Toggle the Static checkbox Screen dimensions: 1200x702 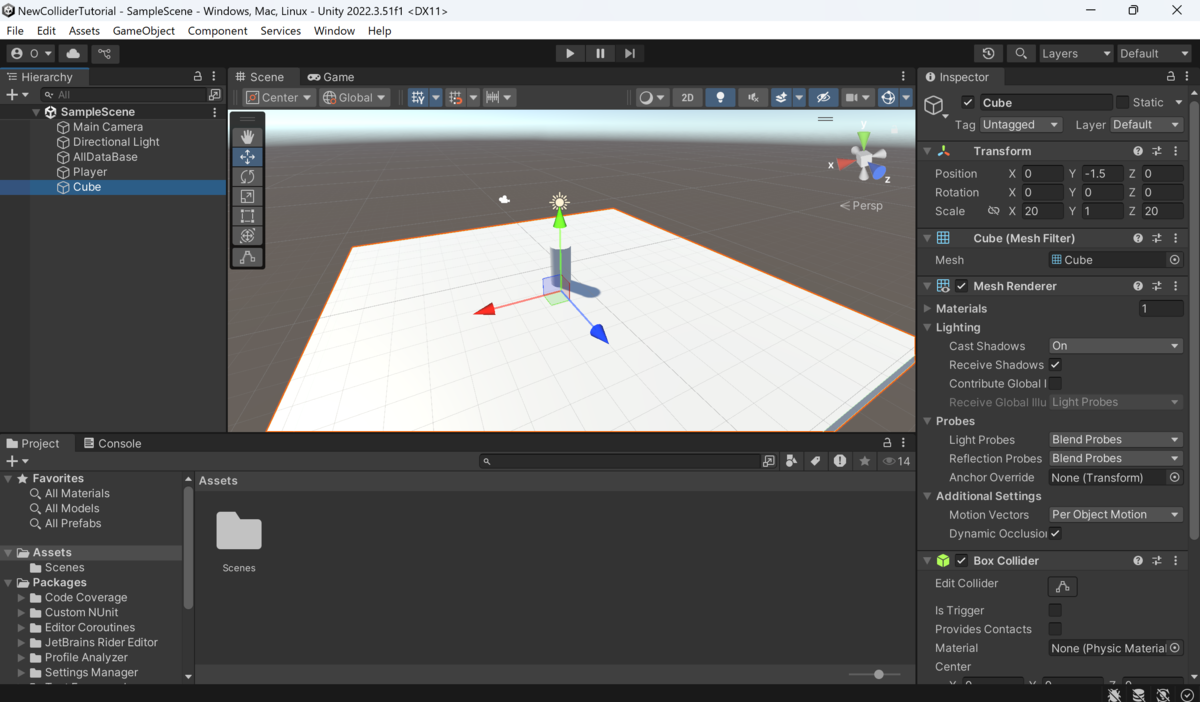tap(1122, 102)
